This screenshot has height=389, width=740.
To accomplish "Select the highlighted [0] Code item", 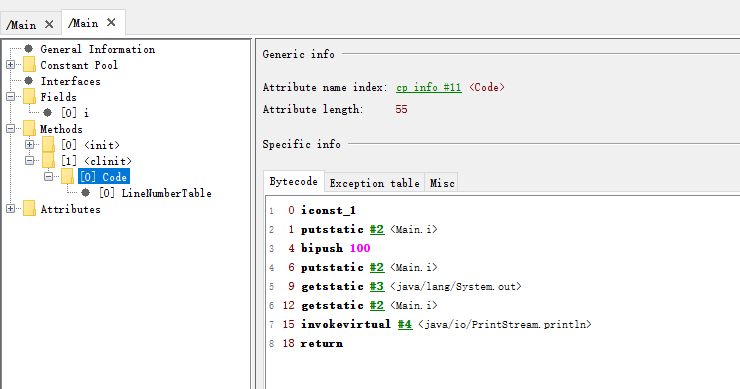I will pyautogui.click(x=104, y=177).
